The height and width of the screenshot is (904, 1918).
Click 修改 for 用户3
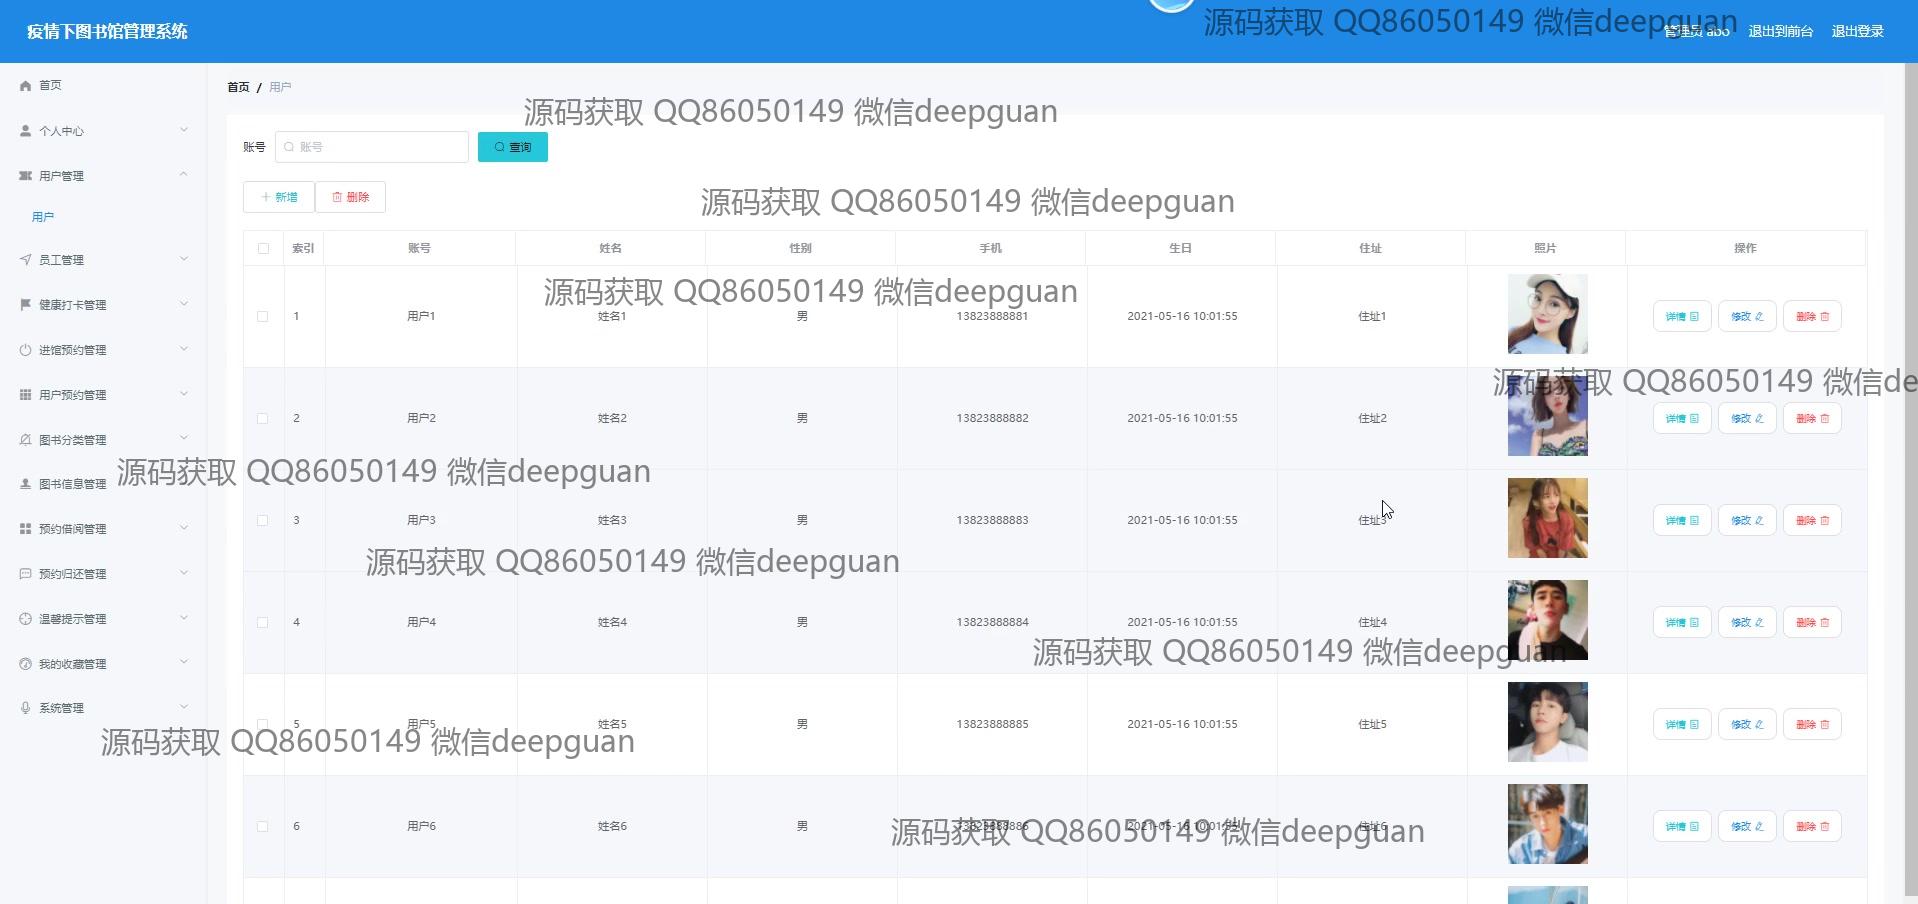(1747, 521)
